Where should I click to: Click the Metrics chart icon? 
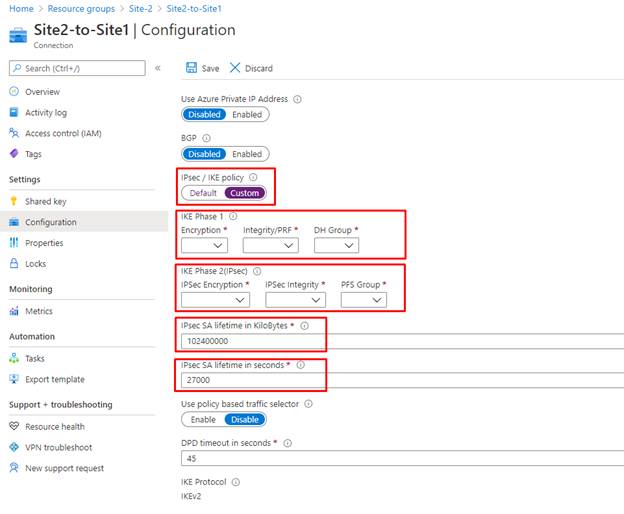click(14, 311)
